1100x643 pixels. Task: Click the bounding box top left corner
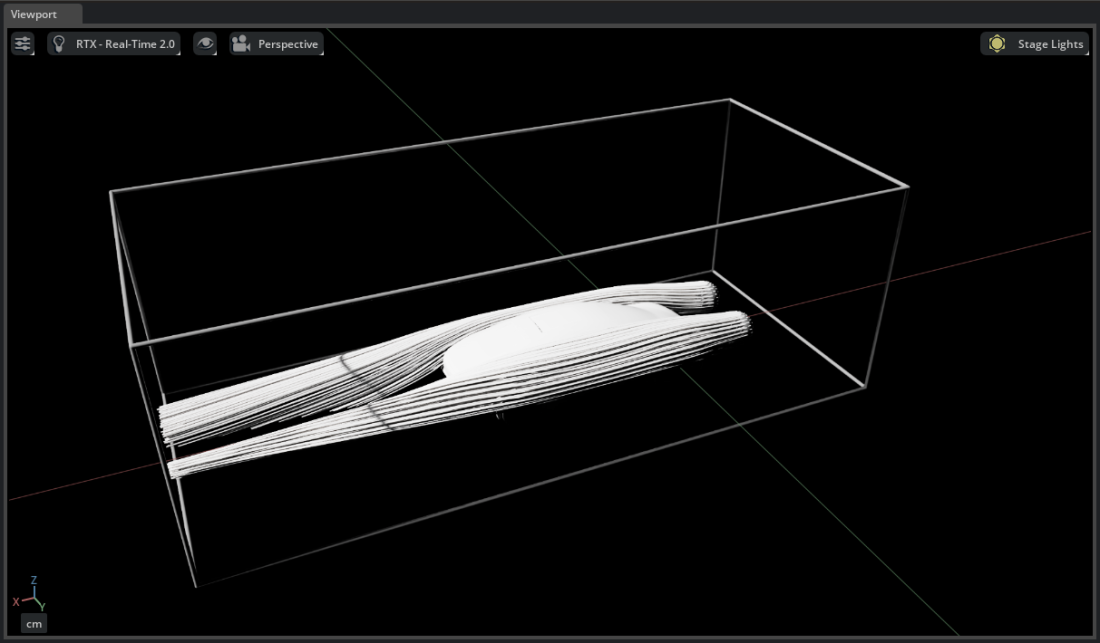pos(111,191)
